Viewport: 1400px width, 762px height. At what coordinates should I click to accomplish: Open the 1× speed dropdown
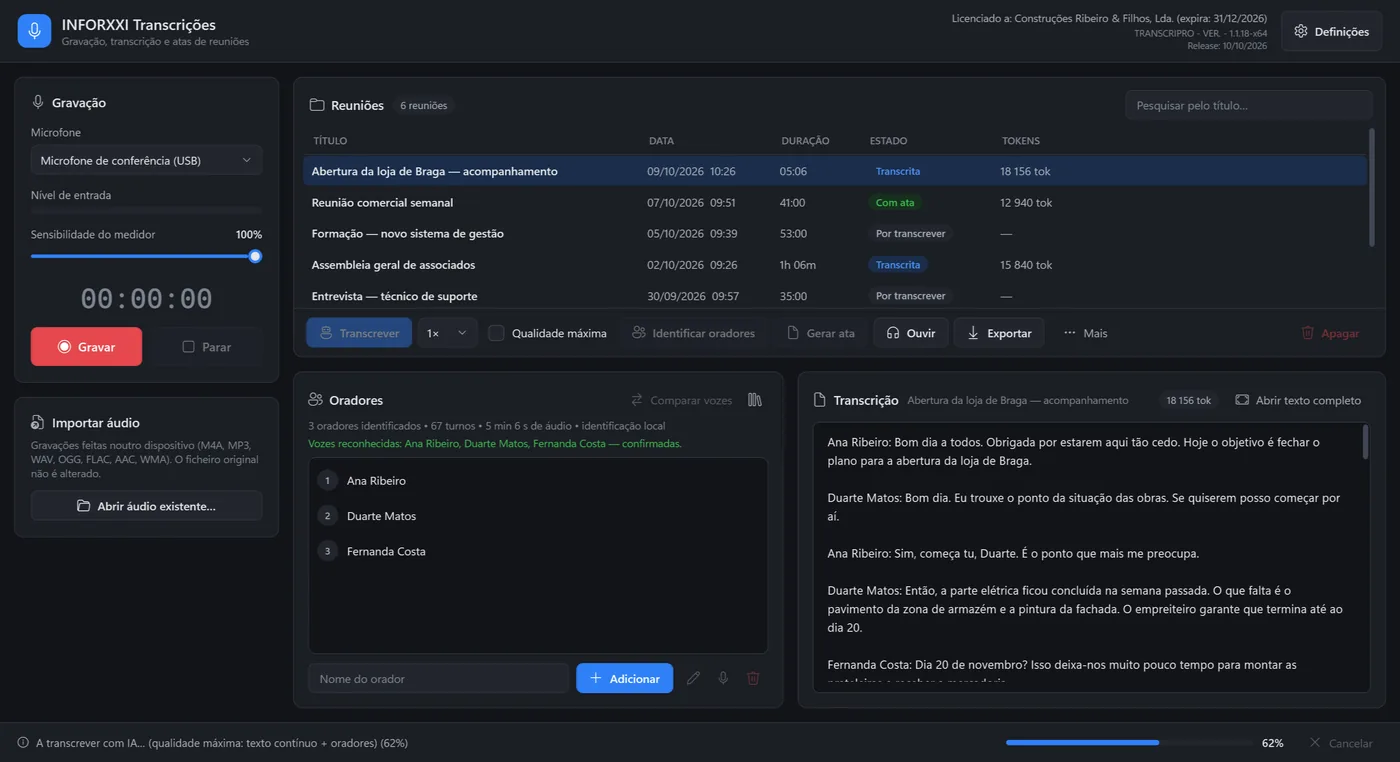coord(447,333)
